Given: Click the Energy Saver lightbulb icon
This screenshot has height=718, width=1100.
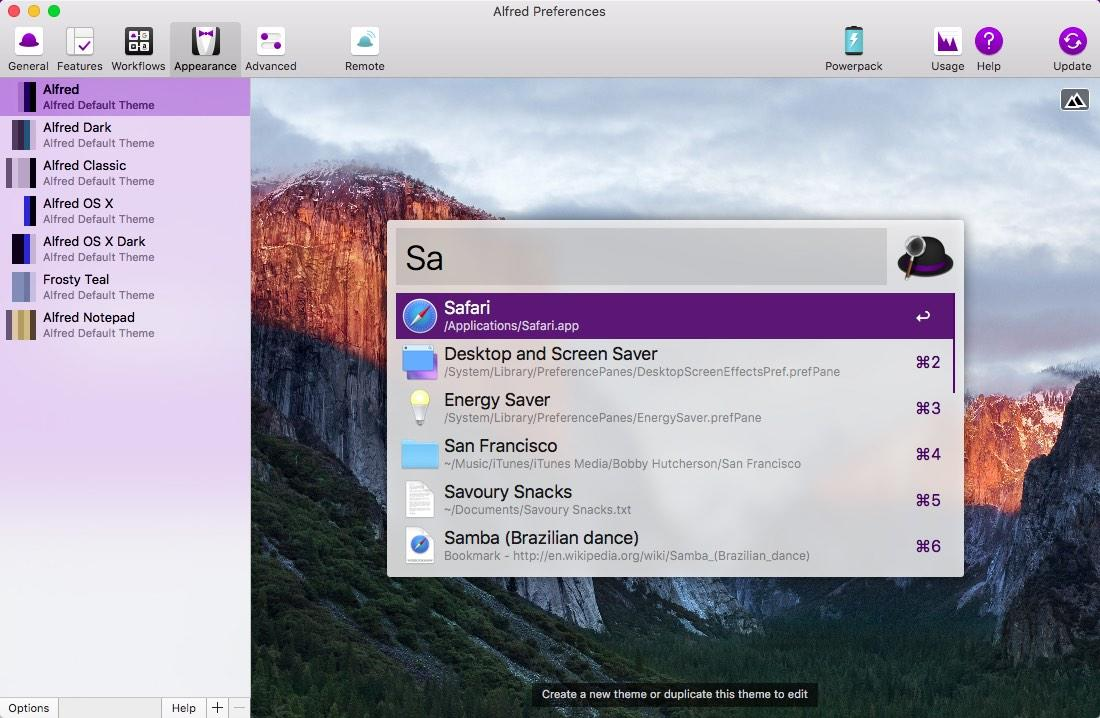Looking at the screenshot, I should pyautogui.click(x=420, y=408).
